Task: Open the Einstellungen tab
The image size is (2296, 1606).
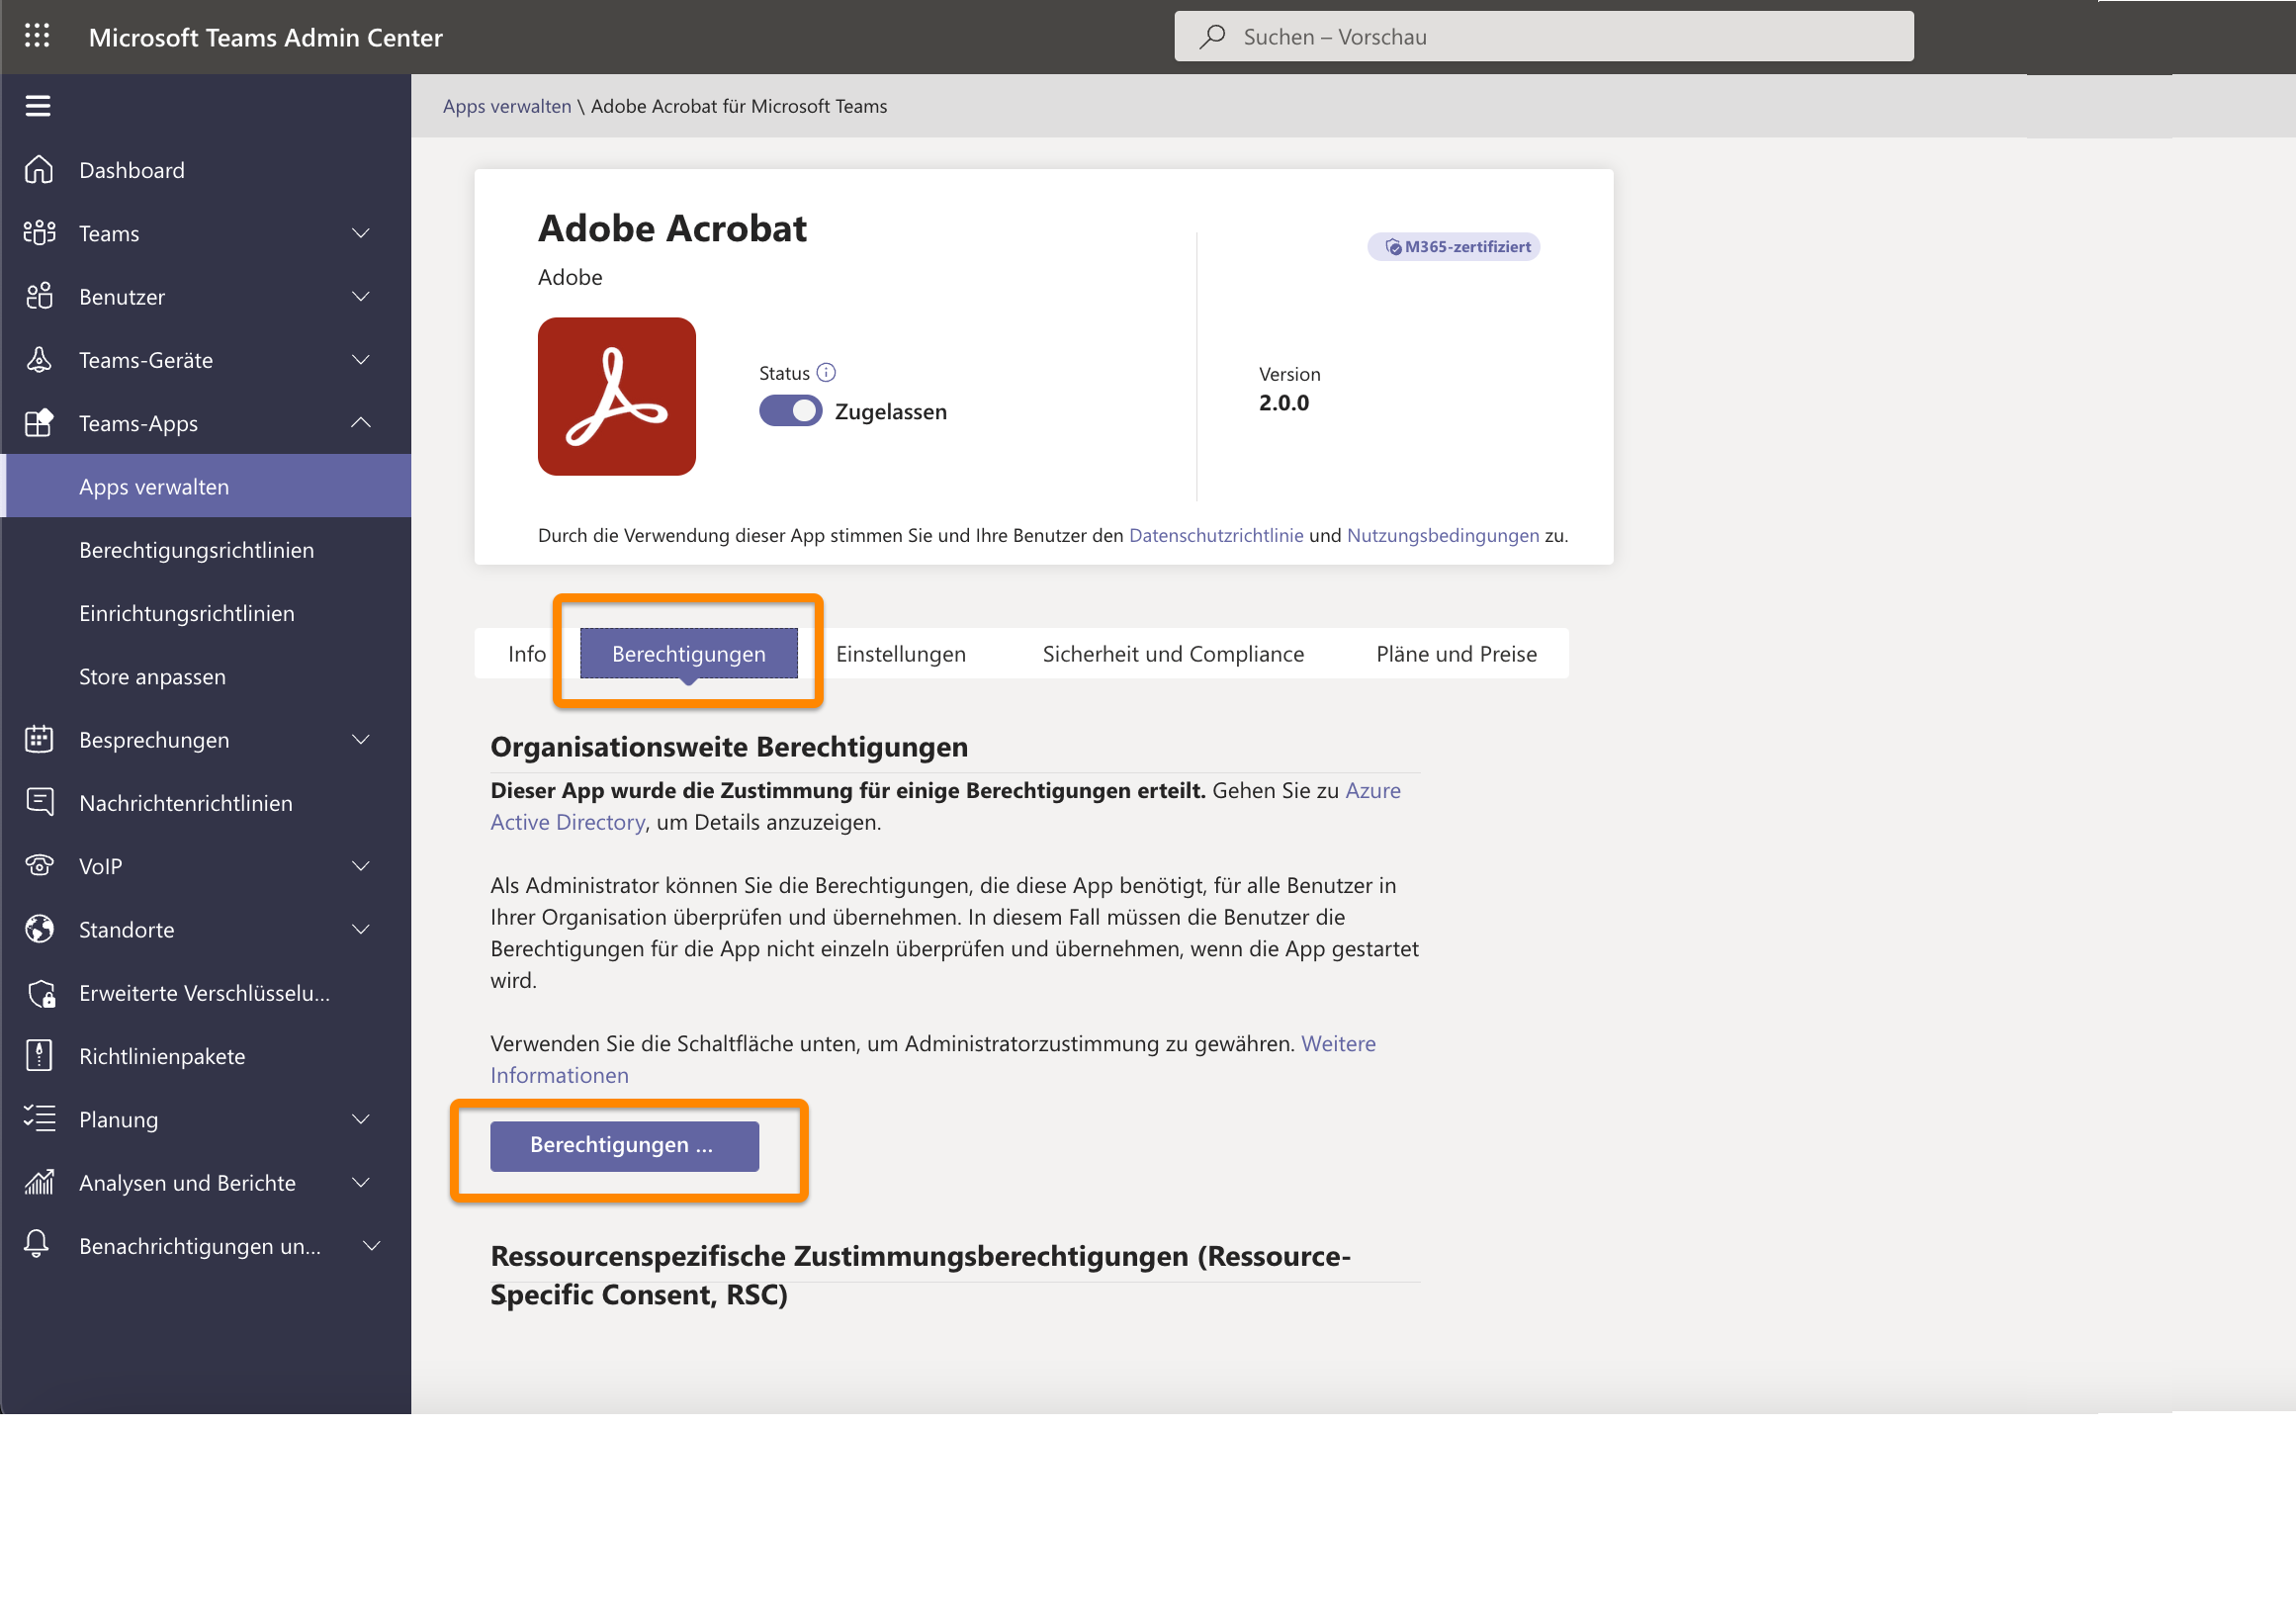Action: pos(901,654)
